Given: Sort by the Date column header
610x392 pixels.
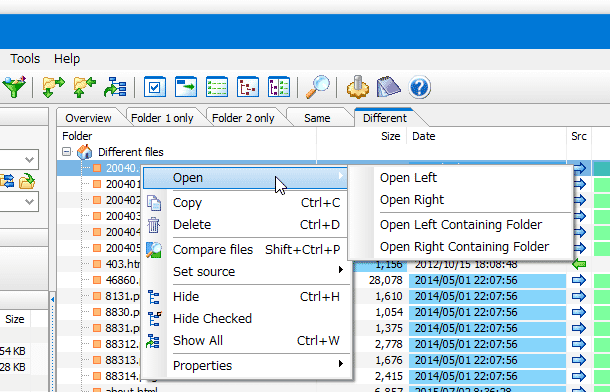Looking at the screenshot, I should pos(486,136).
